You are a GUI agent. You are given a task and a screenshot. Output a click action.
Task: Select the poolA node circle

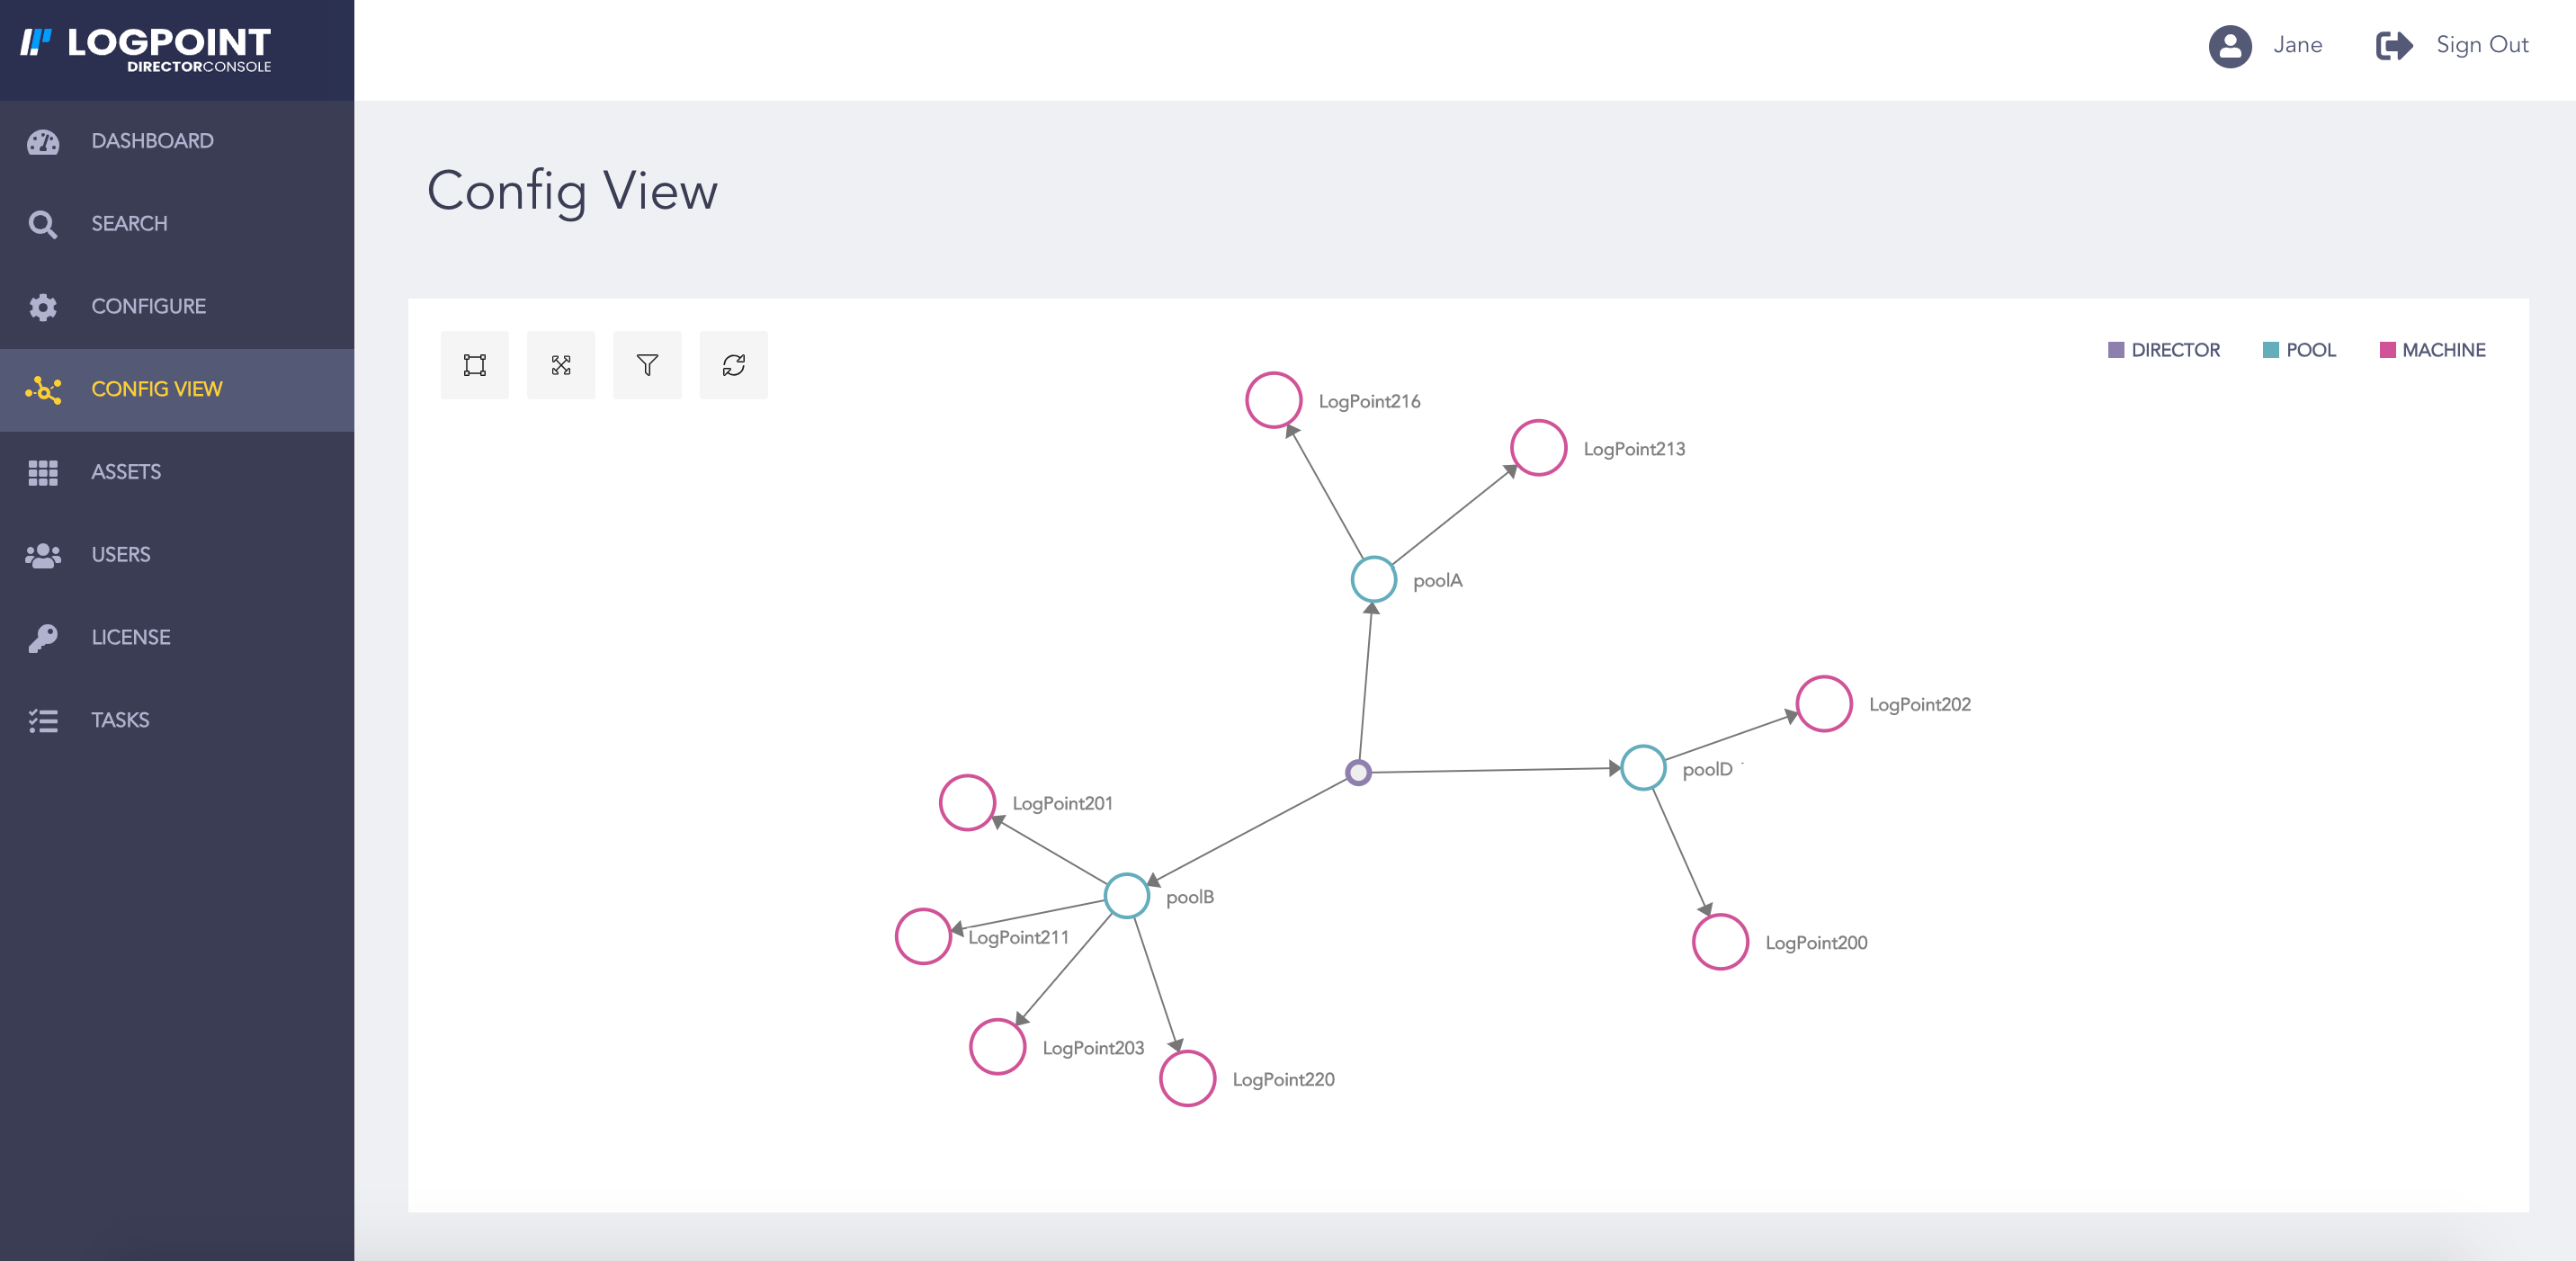(x=1373, y=579)
